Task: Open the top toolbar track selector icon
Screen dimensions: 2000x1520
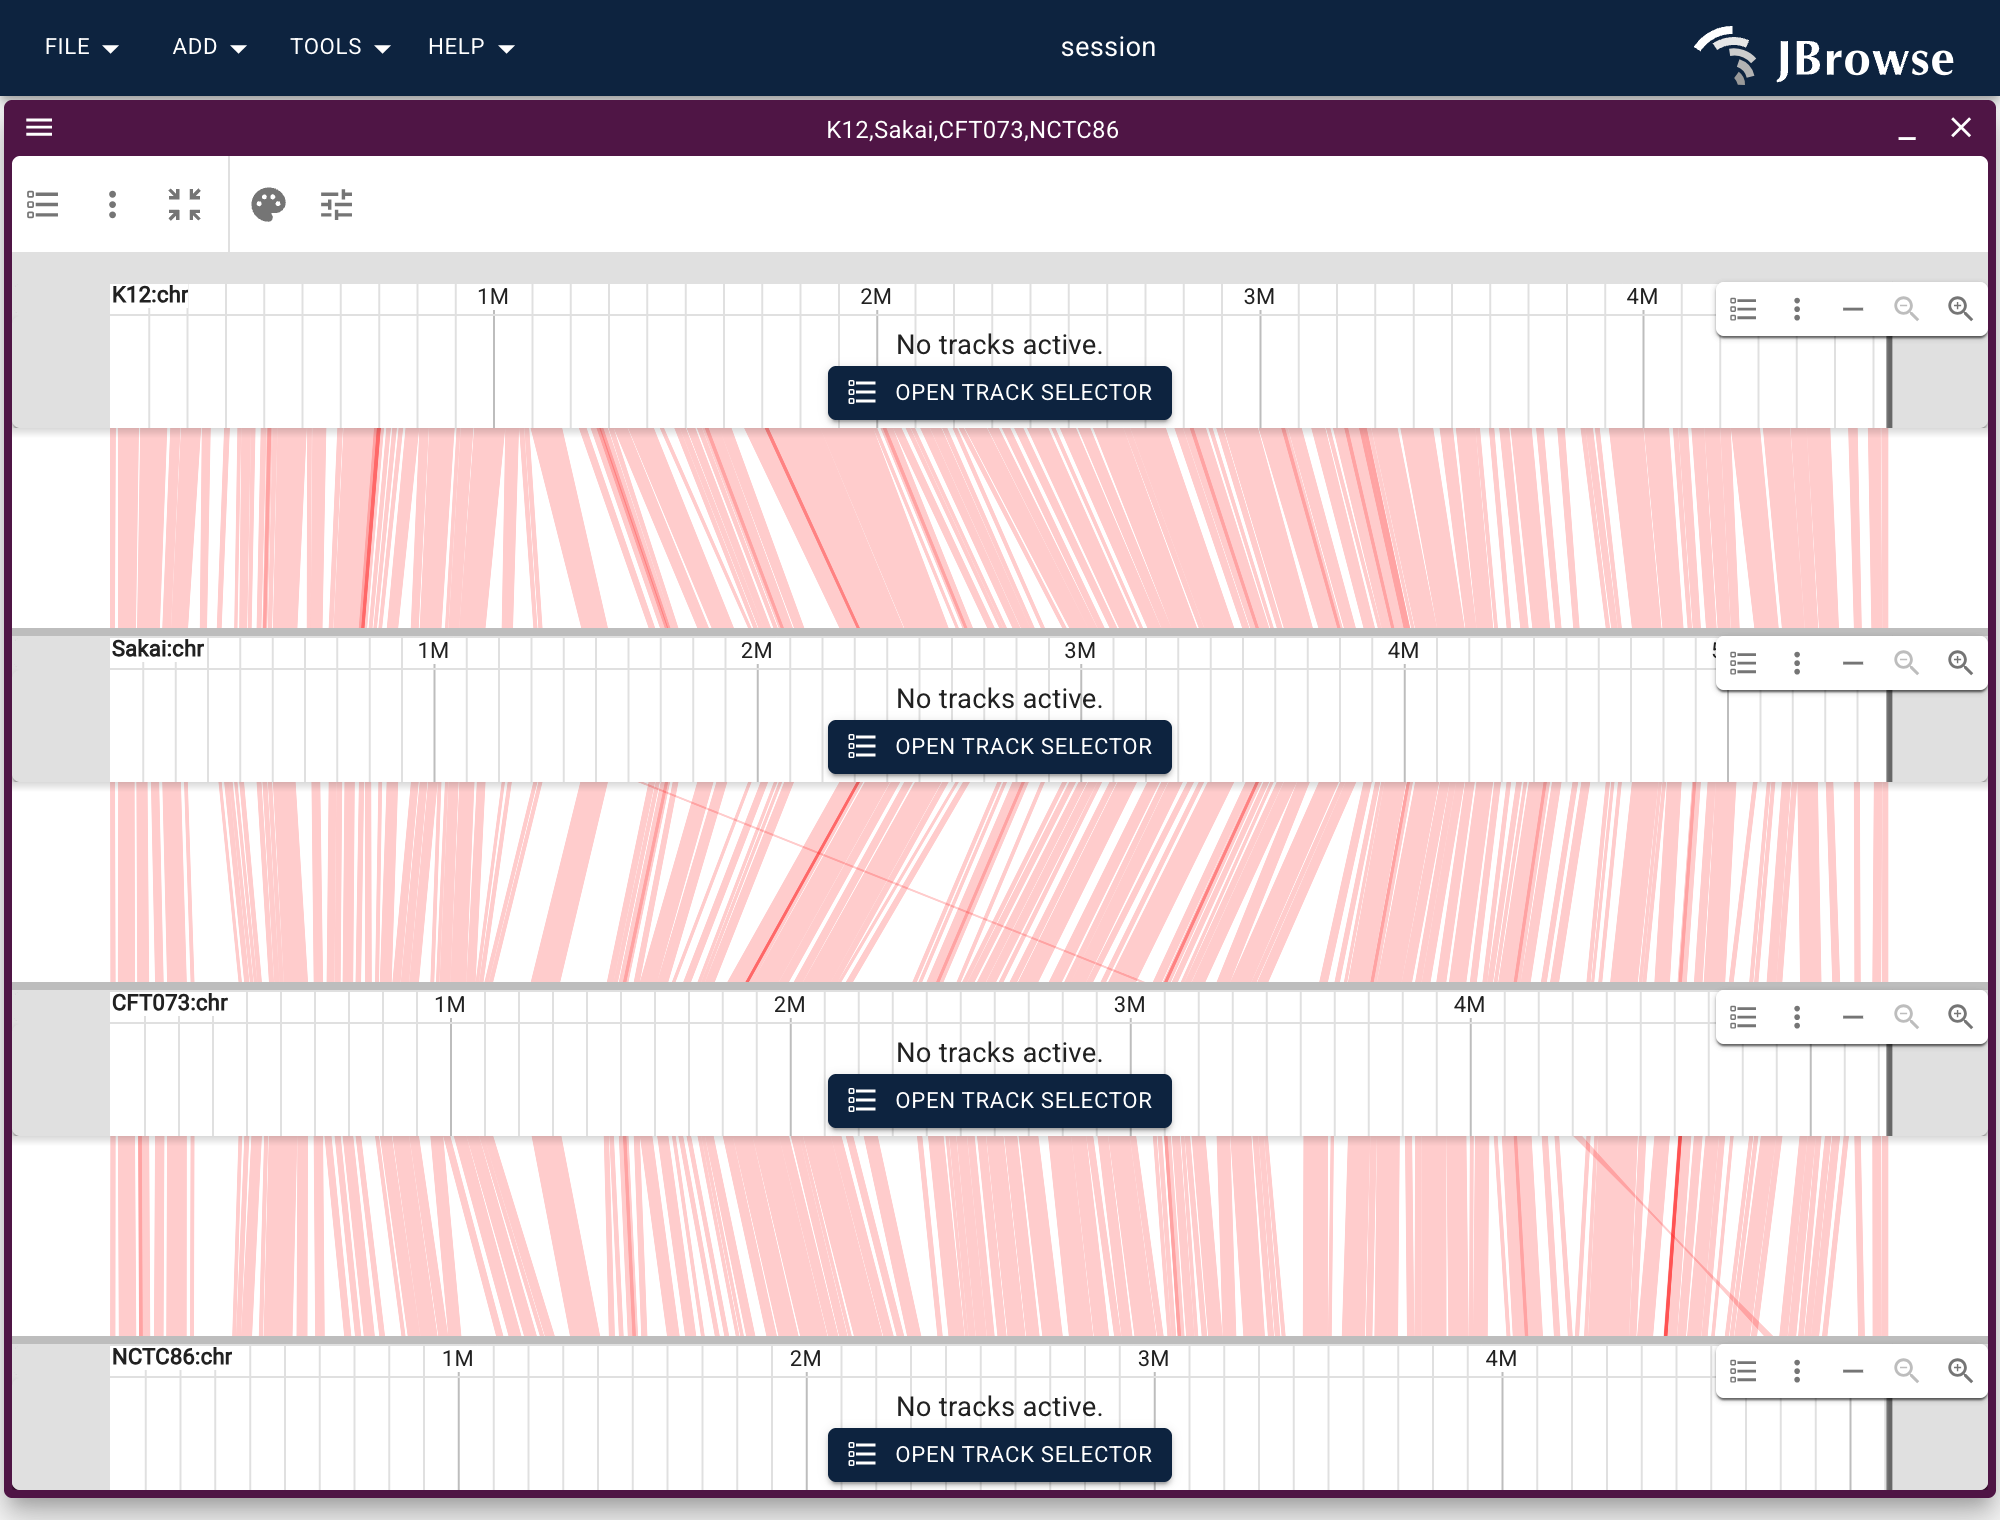Action: [x=43, y=204]
